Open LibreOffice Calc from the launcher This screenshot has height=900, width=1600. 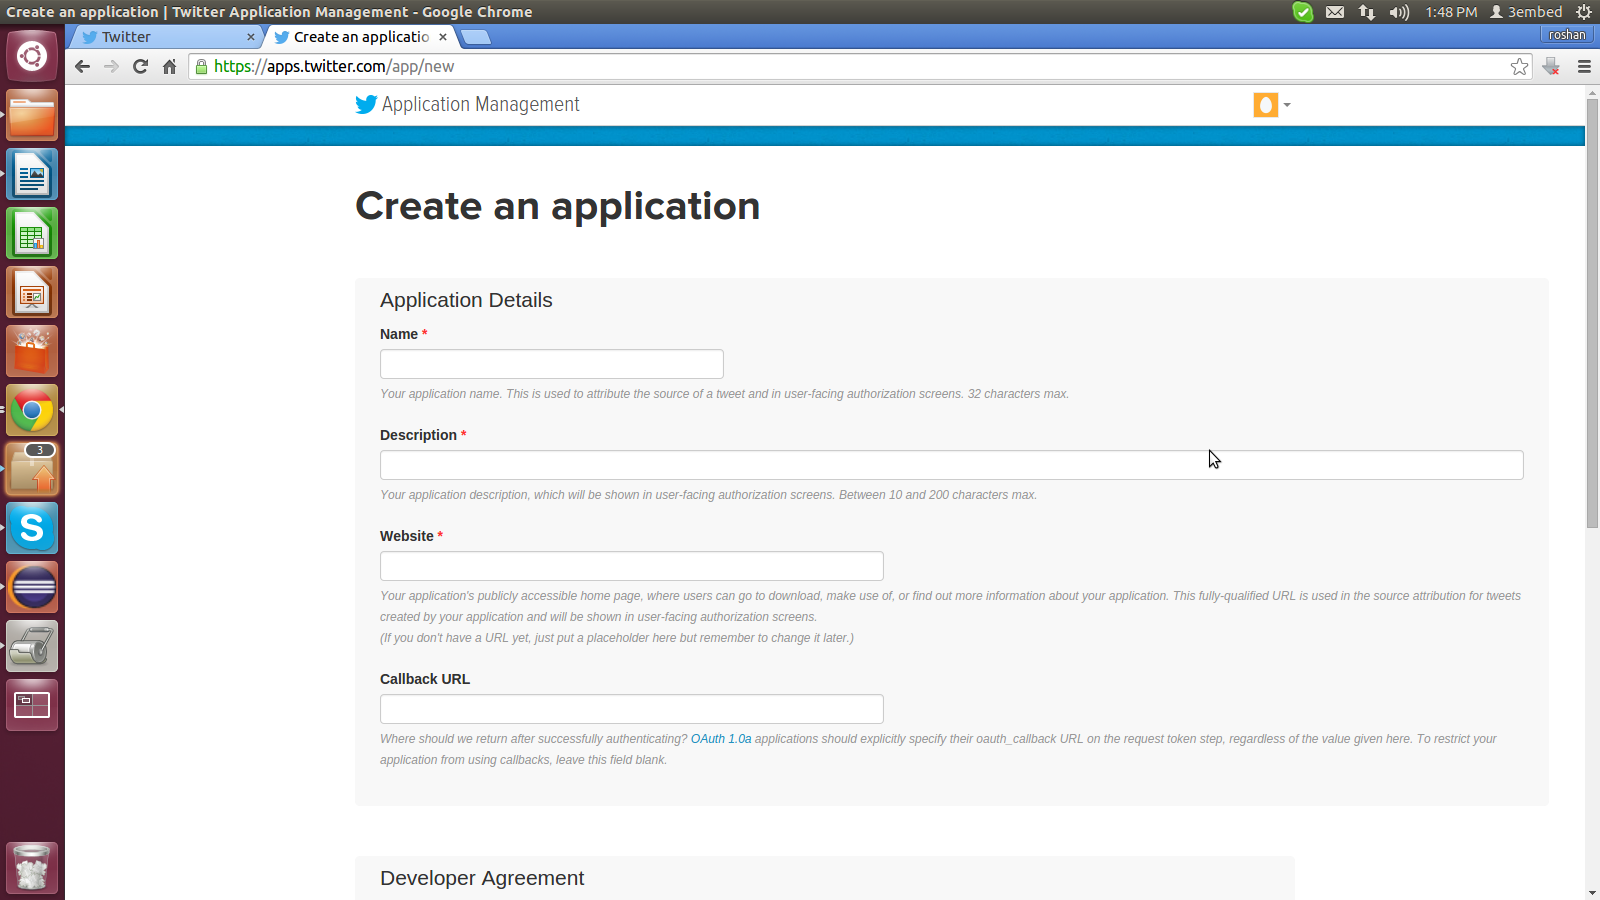(x=32, y=234)
